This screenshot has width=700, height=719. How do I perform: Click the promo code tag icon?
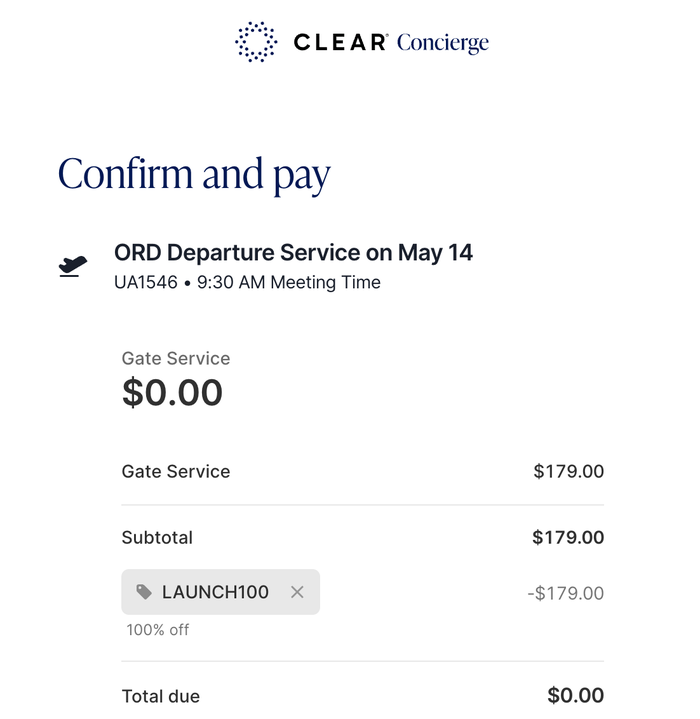[x=144, y=592]
